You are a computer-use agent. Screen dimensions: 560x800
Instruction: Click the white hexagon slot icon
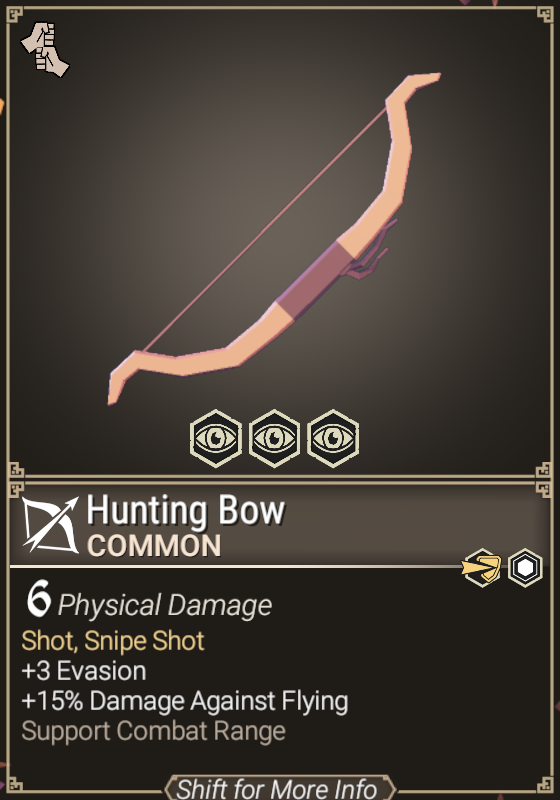(525, 567)
